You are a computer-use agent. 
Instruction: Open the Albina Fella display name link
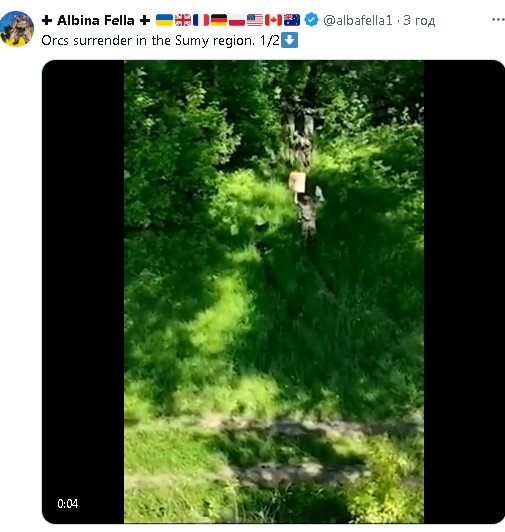[96, 20]
